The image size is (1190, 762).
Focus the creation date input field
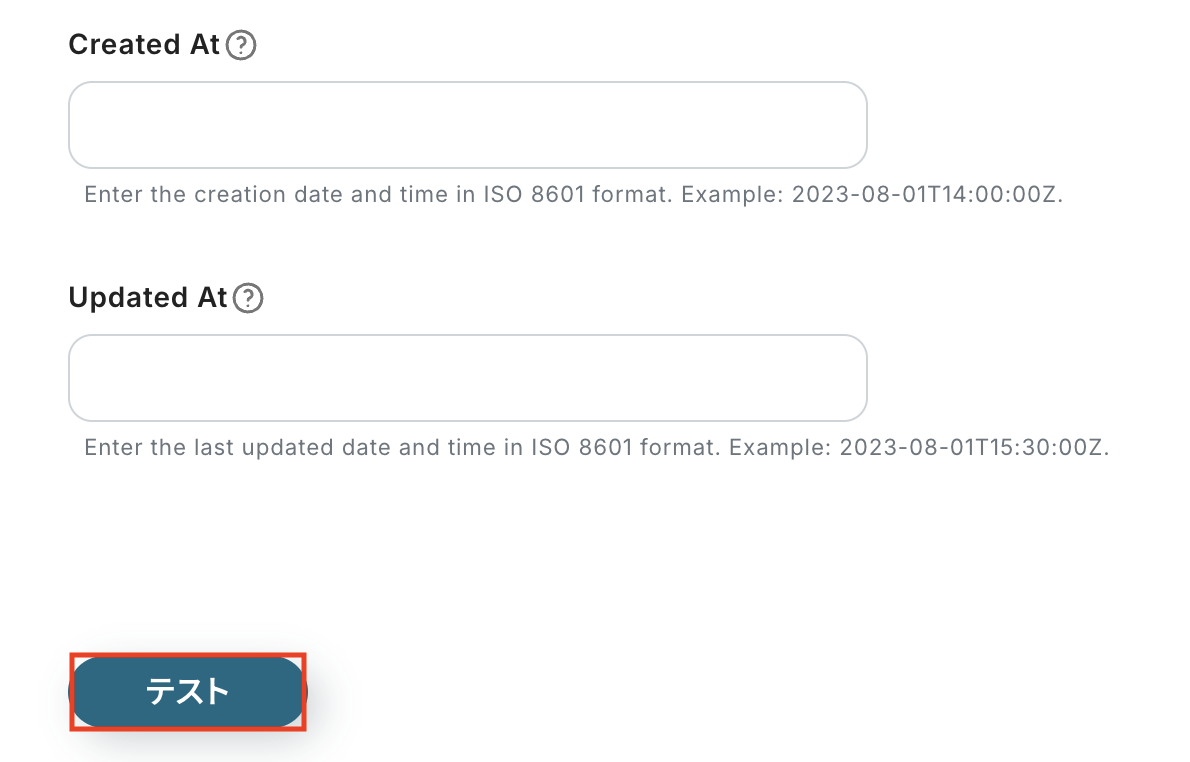coord(467,125)
